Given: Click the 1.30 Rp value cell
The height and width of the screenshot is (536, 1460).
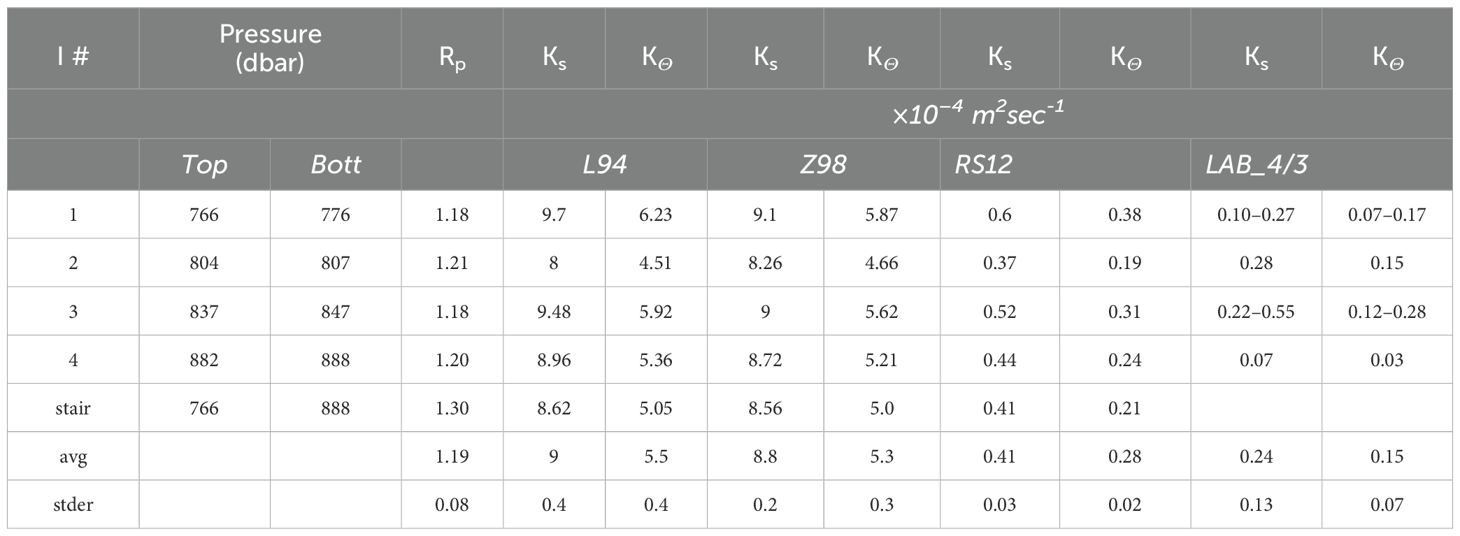Looking at the screenshot, I should point(452,408).
